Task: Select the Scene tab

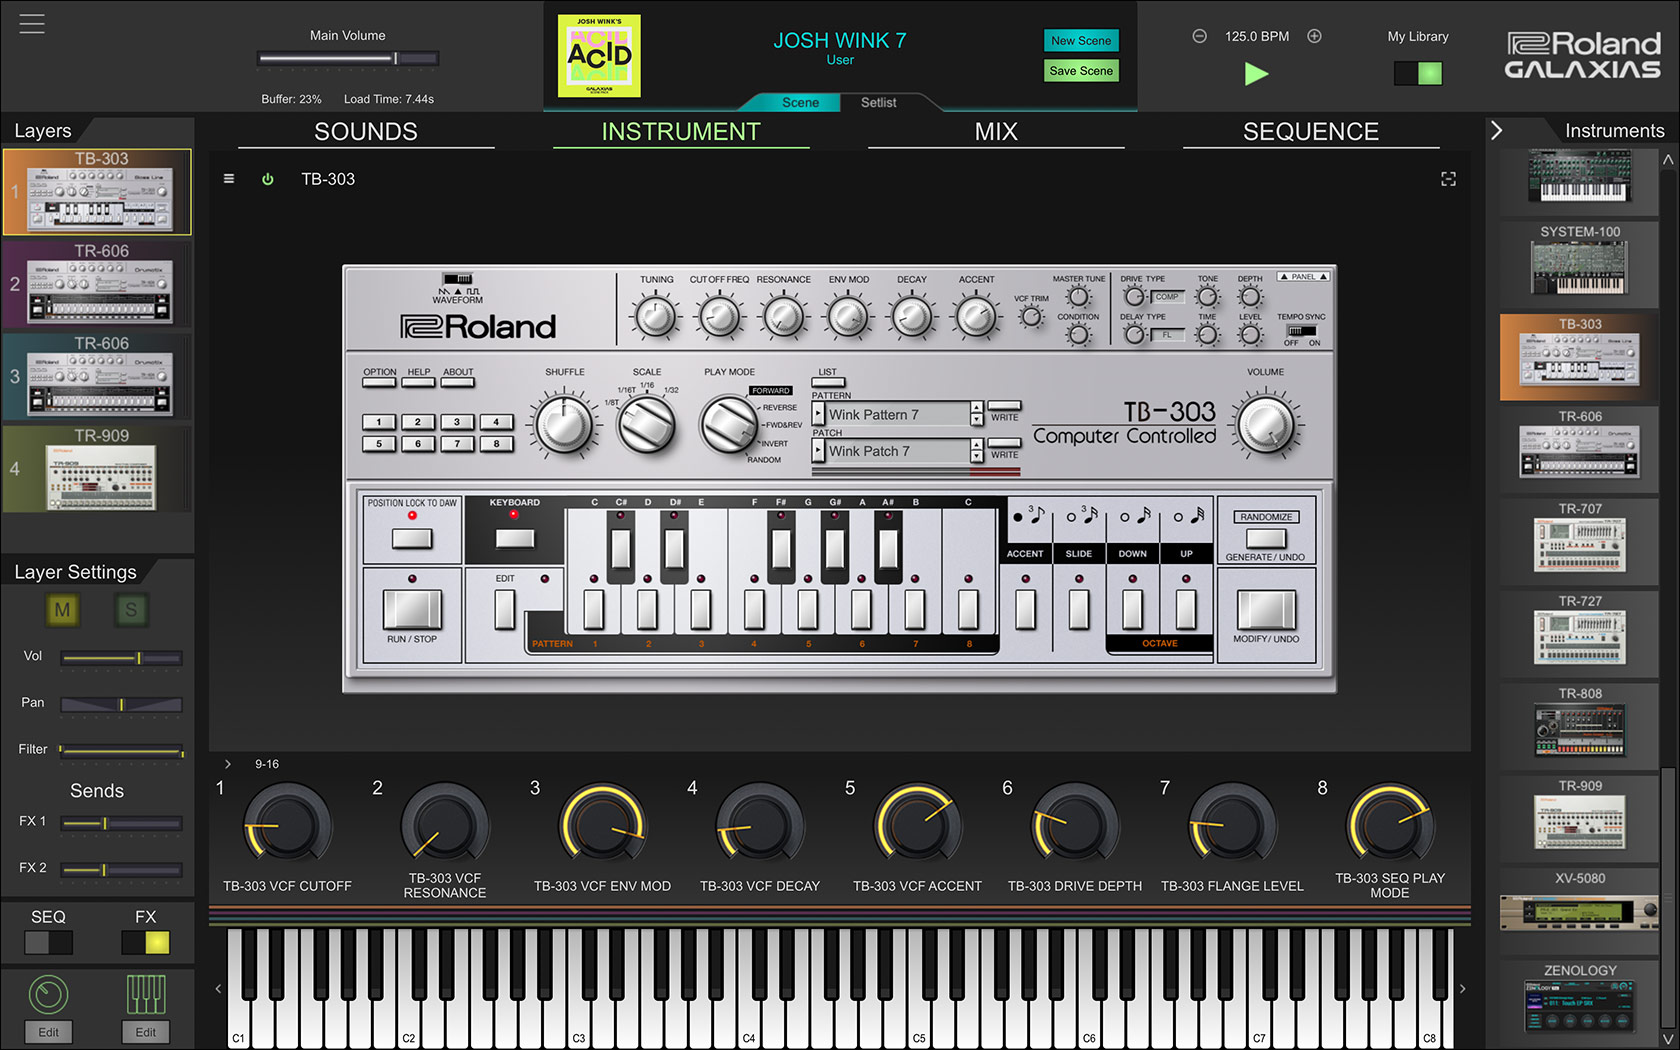Action: [800, 102]
